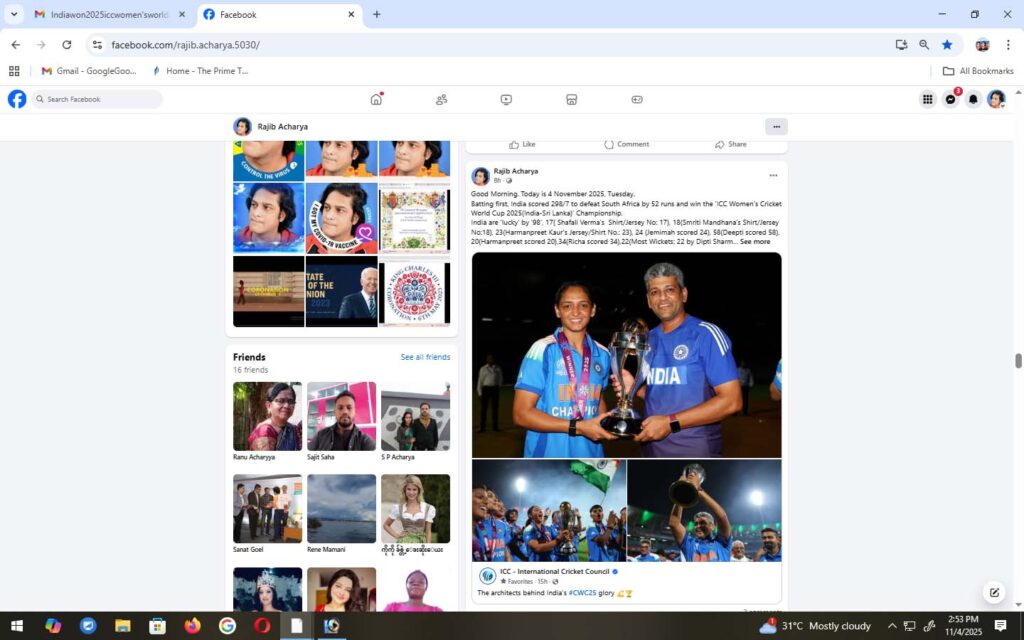Open the Friends icon in top navigation
Screen dimensions: 1024x640
click(441, 99)
